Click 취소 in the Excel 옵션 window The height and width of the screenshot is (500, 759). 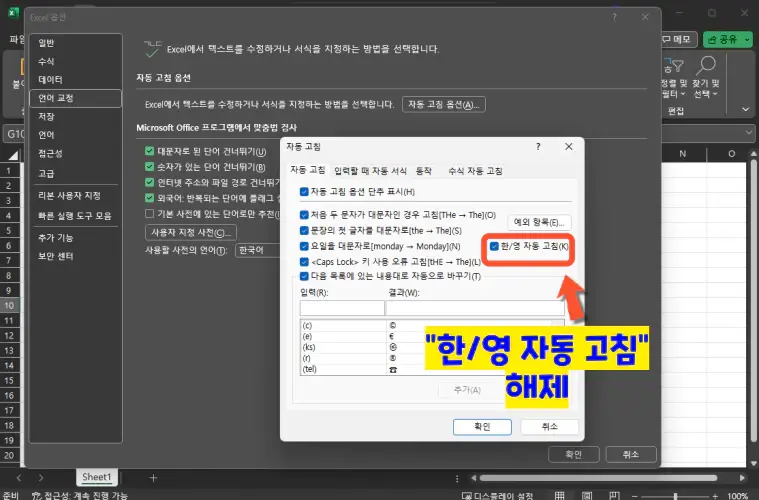coord(631,455)
